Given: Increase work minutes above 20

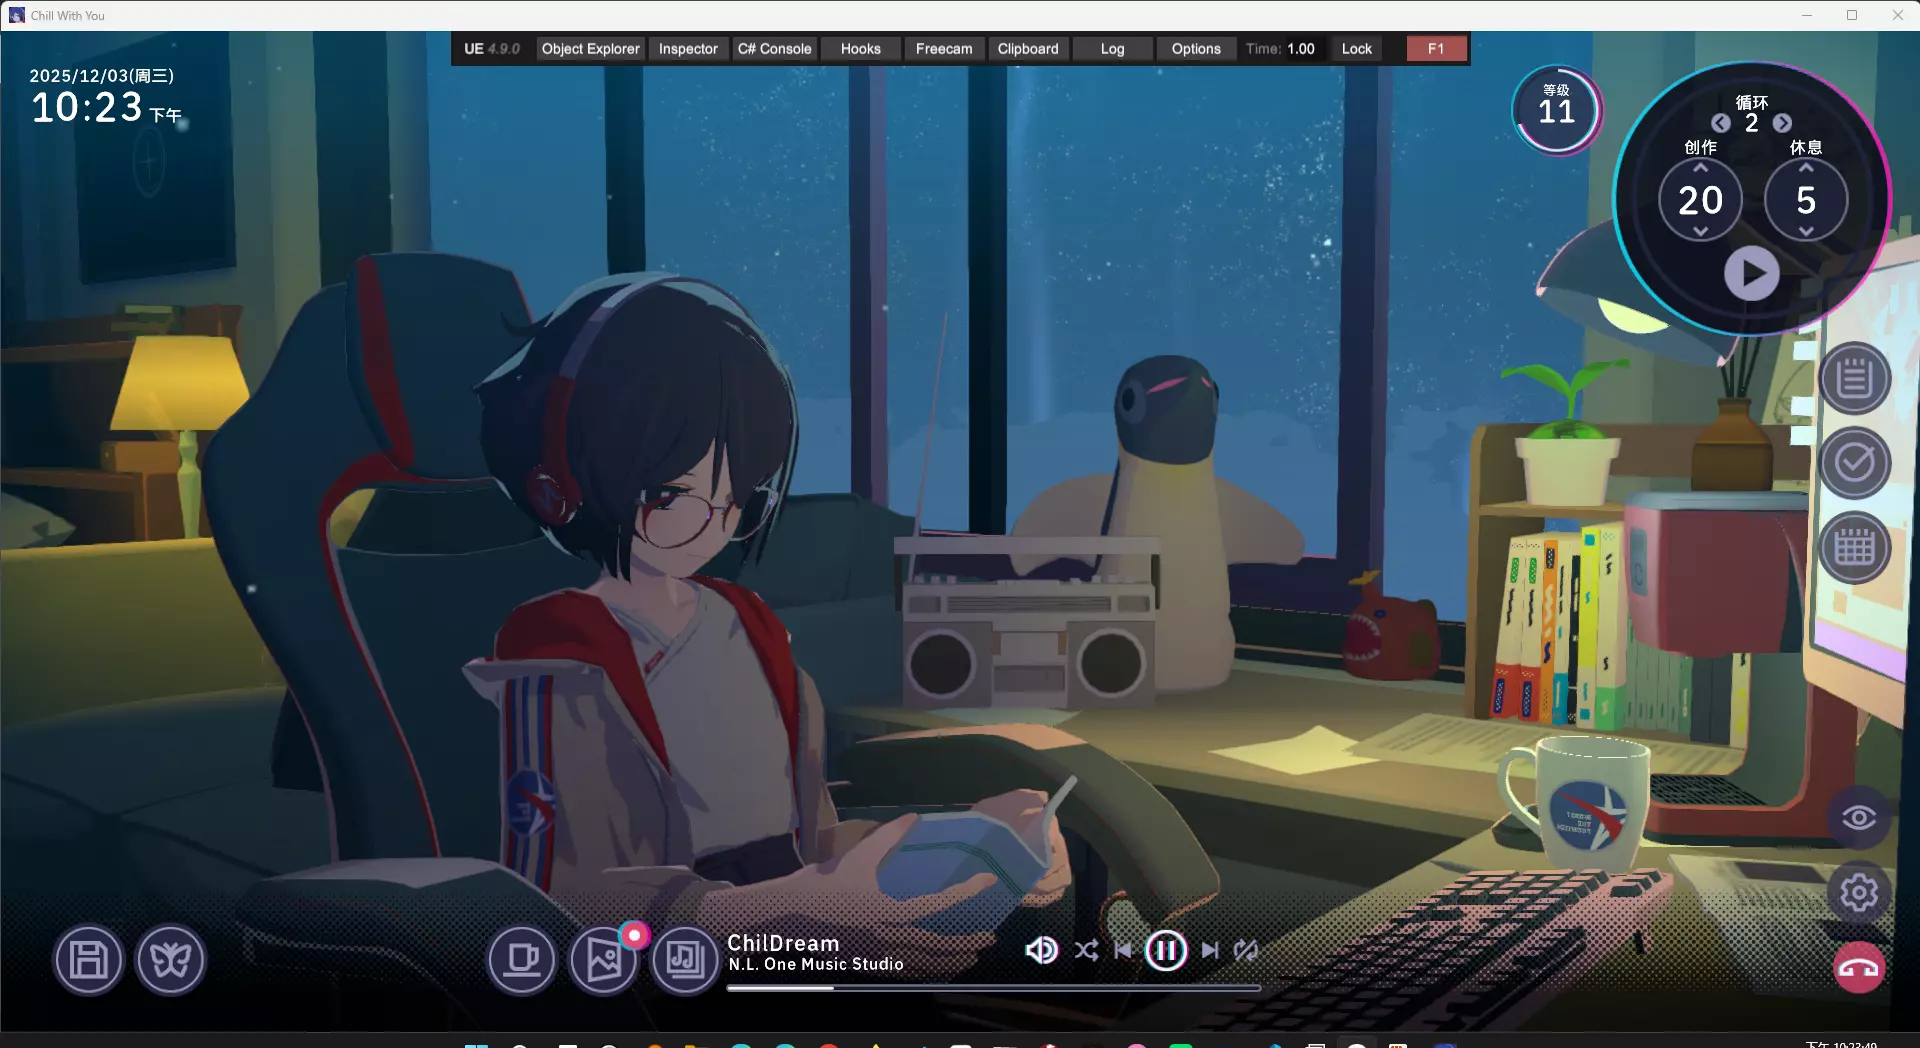Looking at the screenshot, I should click(x=1701, y=168).
